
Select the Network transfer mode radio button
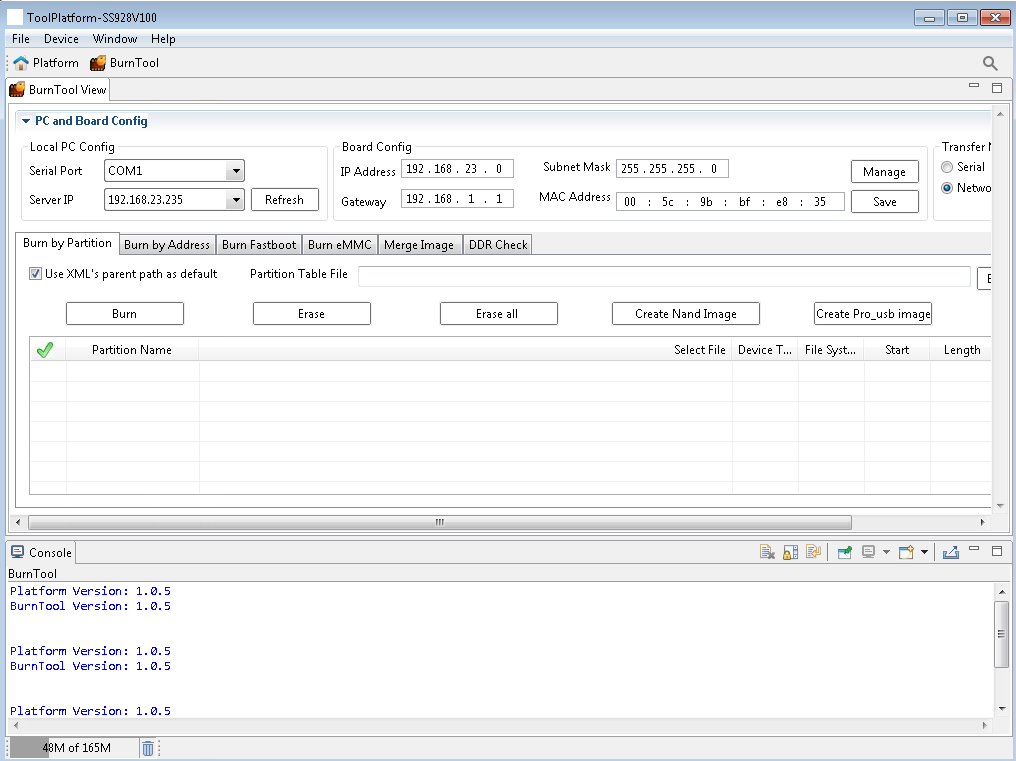947,188
